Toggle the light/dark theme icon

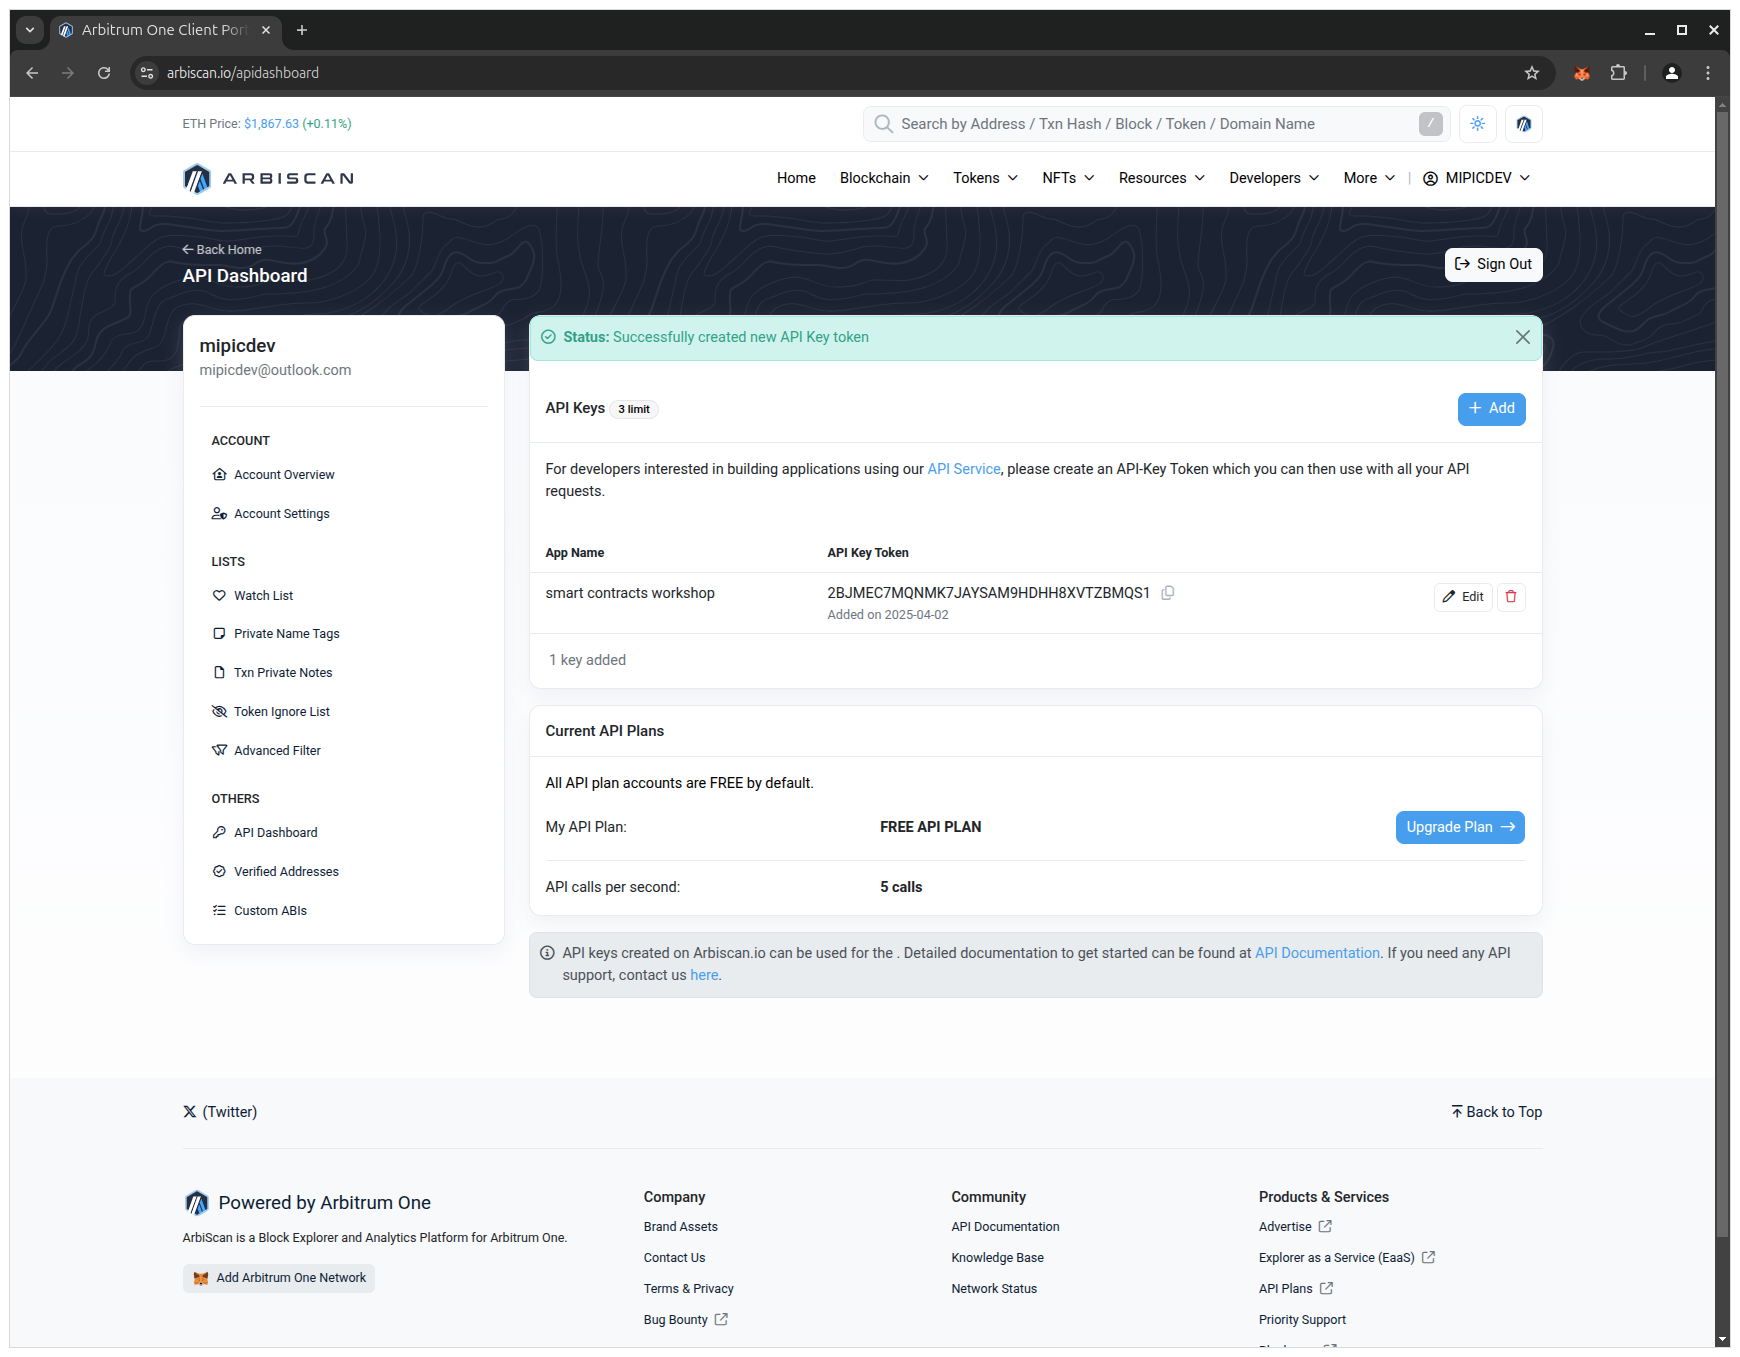(1477, 124)
